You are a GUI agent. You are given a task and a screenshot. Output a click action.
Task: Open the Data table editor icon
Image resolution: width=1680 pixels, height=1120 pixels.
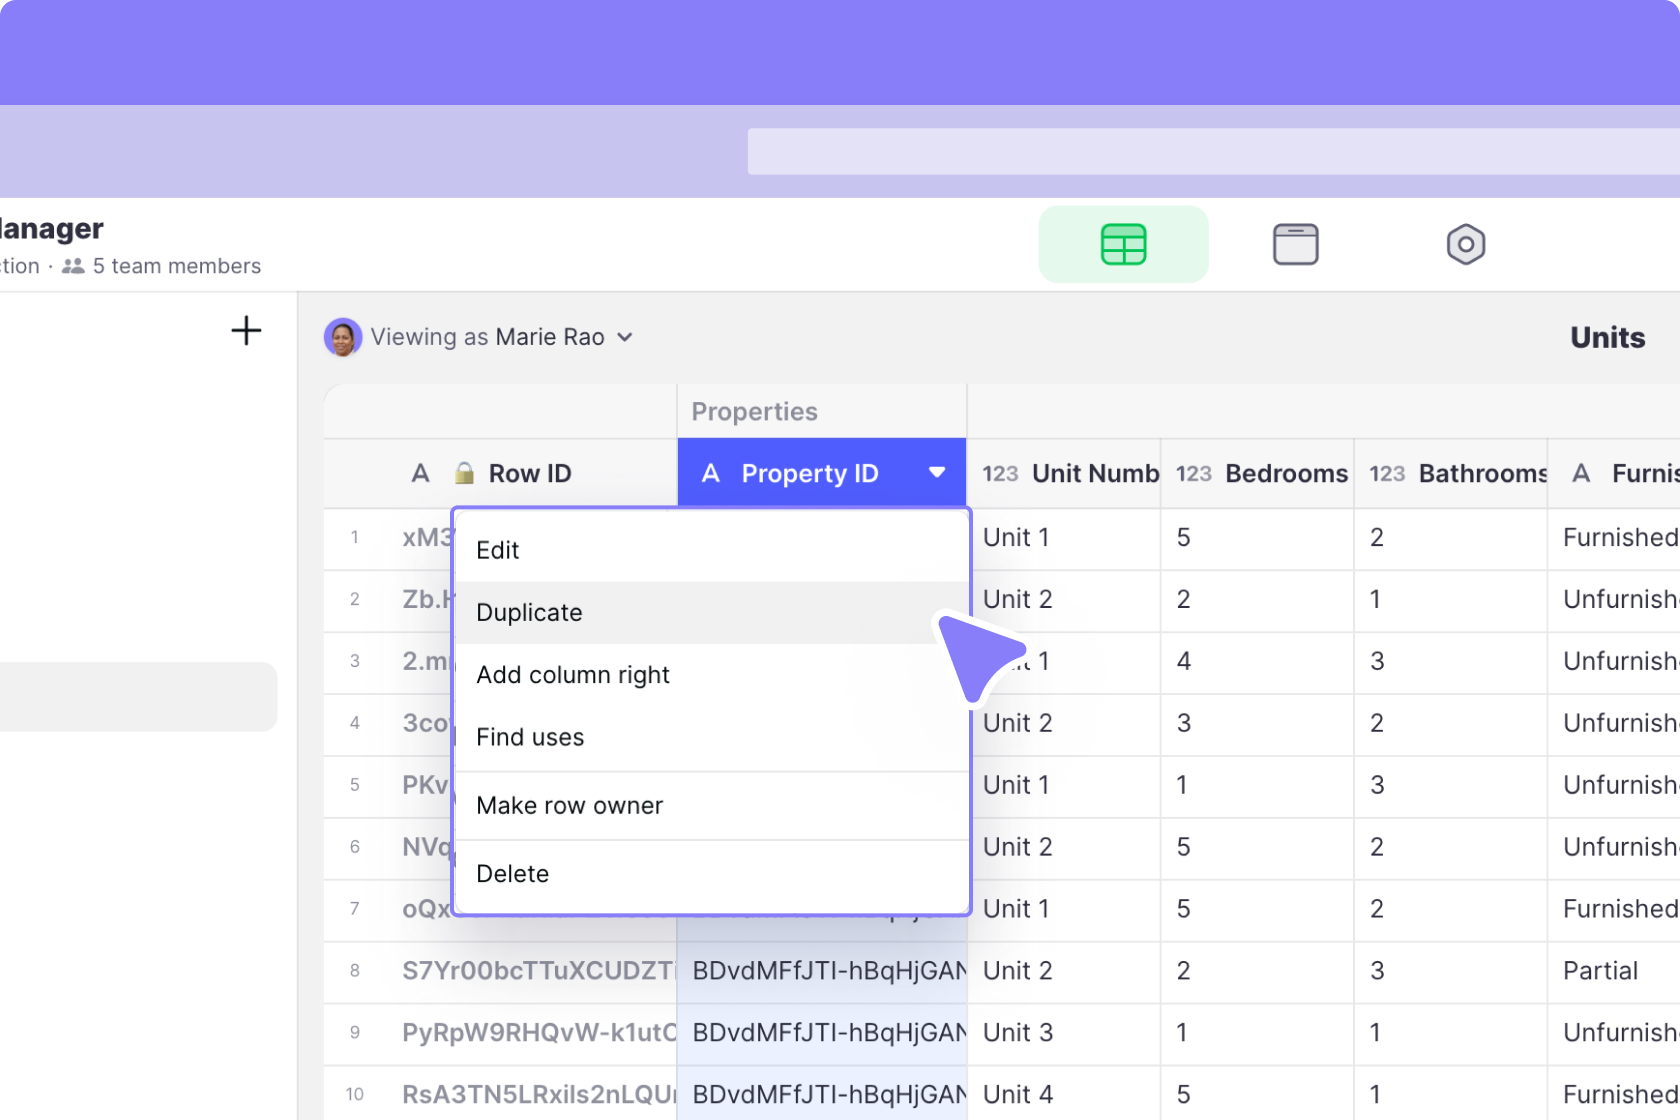tap(1123, 244)
